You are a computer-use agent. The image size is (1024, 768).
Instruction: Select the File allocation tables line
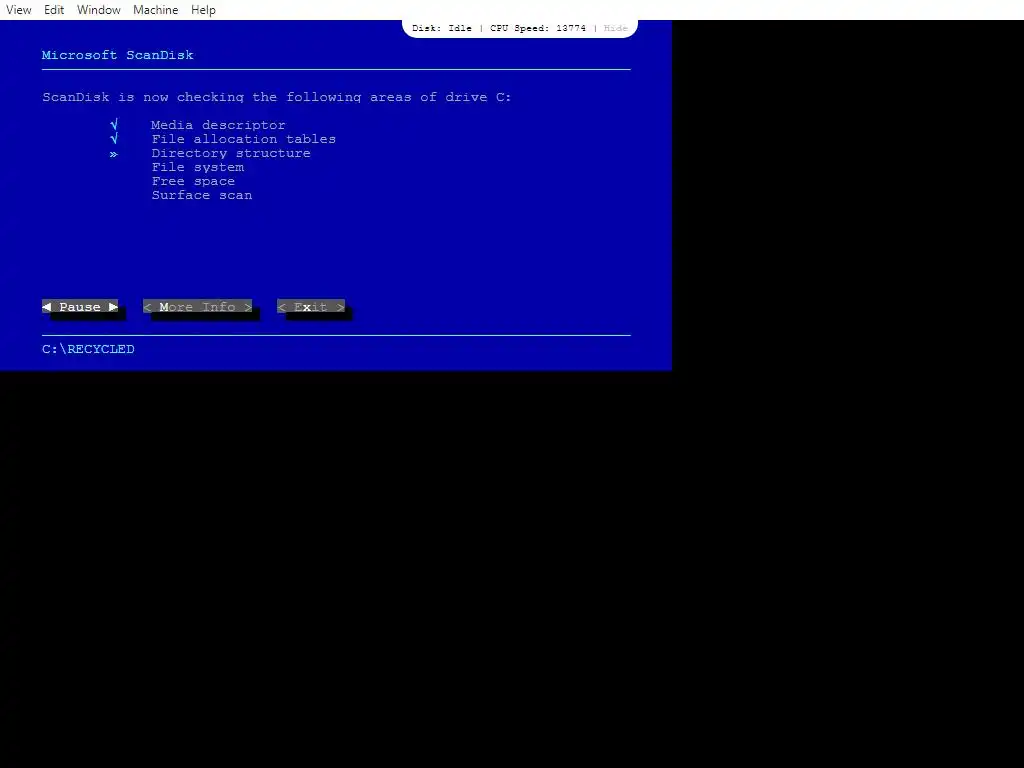point(244,139)
